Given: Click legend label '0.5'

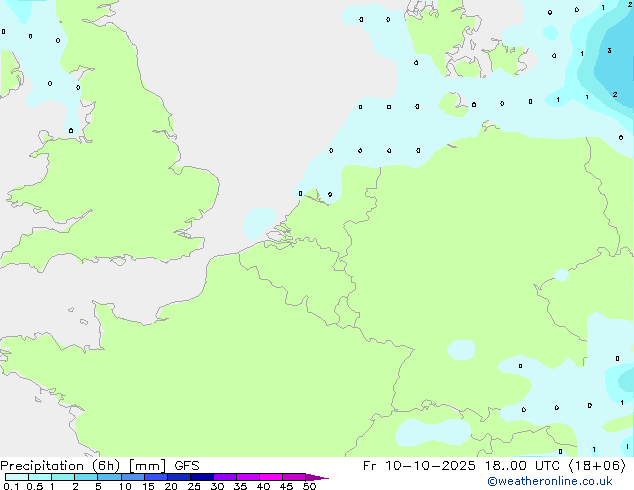Looking at the screenshot, I should pos(35,486).
